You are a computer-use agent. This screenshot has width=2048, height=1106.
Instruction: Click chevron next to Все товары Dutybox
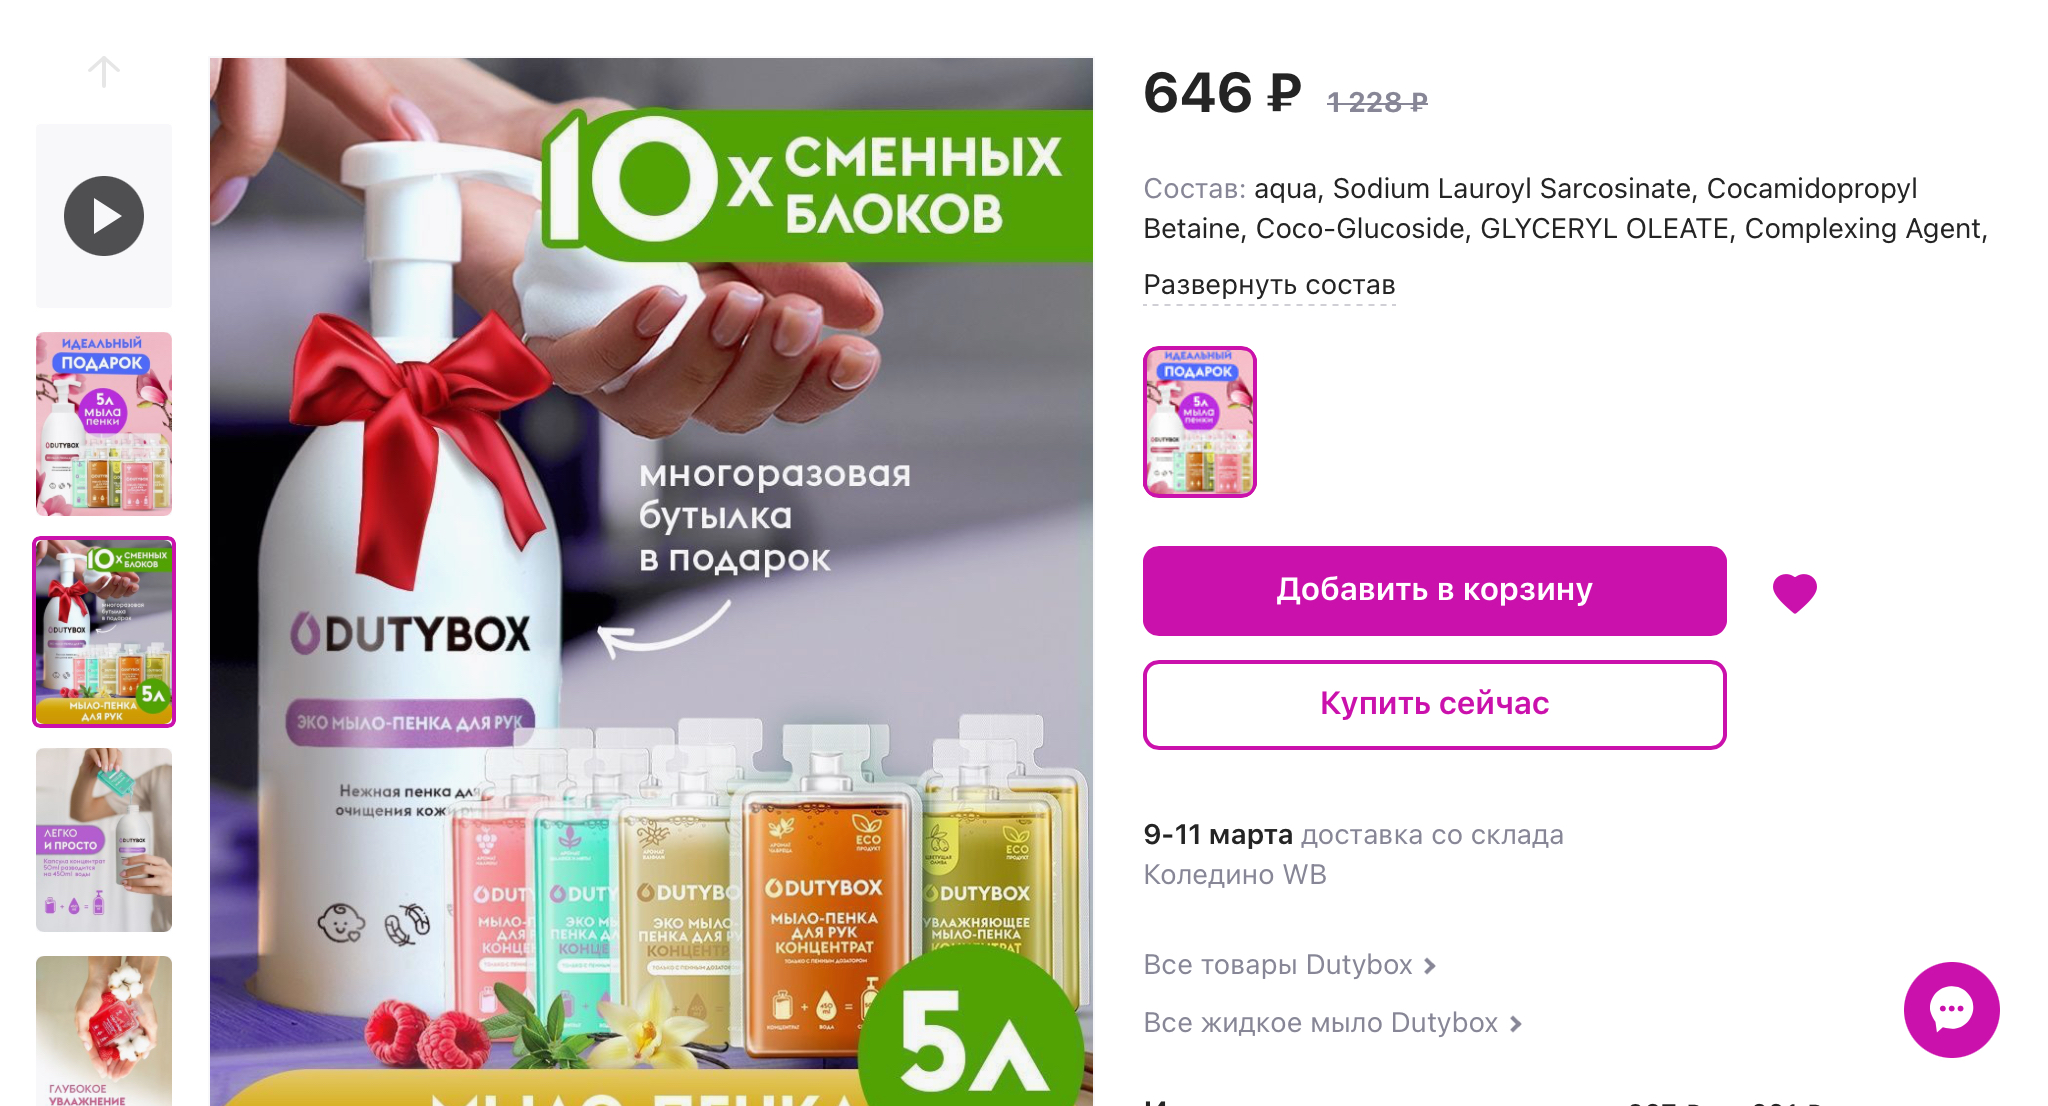pos(1430,966)
